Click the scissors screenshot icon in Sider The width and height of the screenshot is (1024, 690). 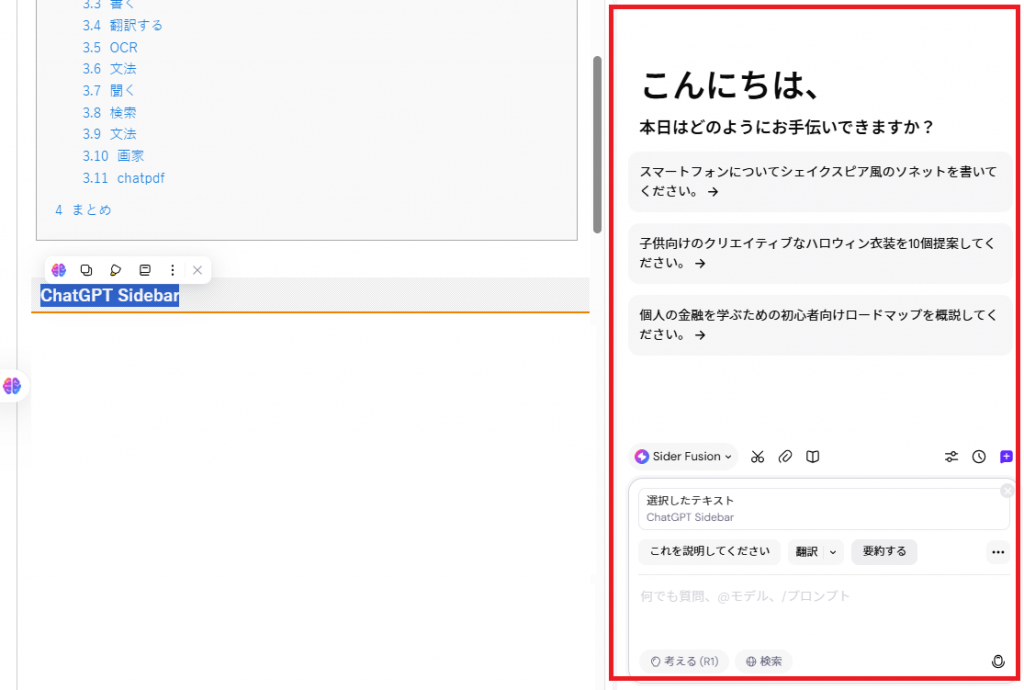click(x=758, y=457)
